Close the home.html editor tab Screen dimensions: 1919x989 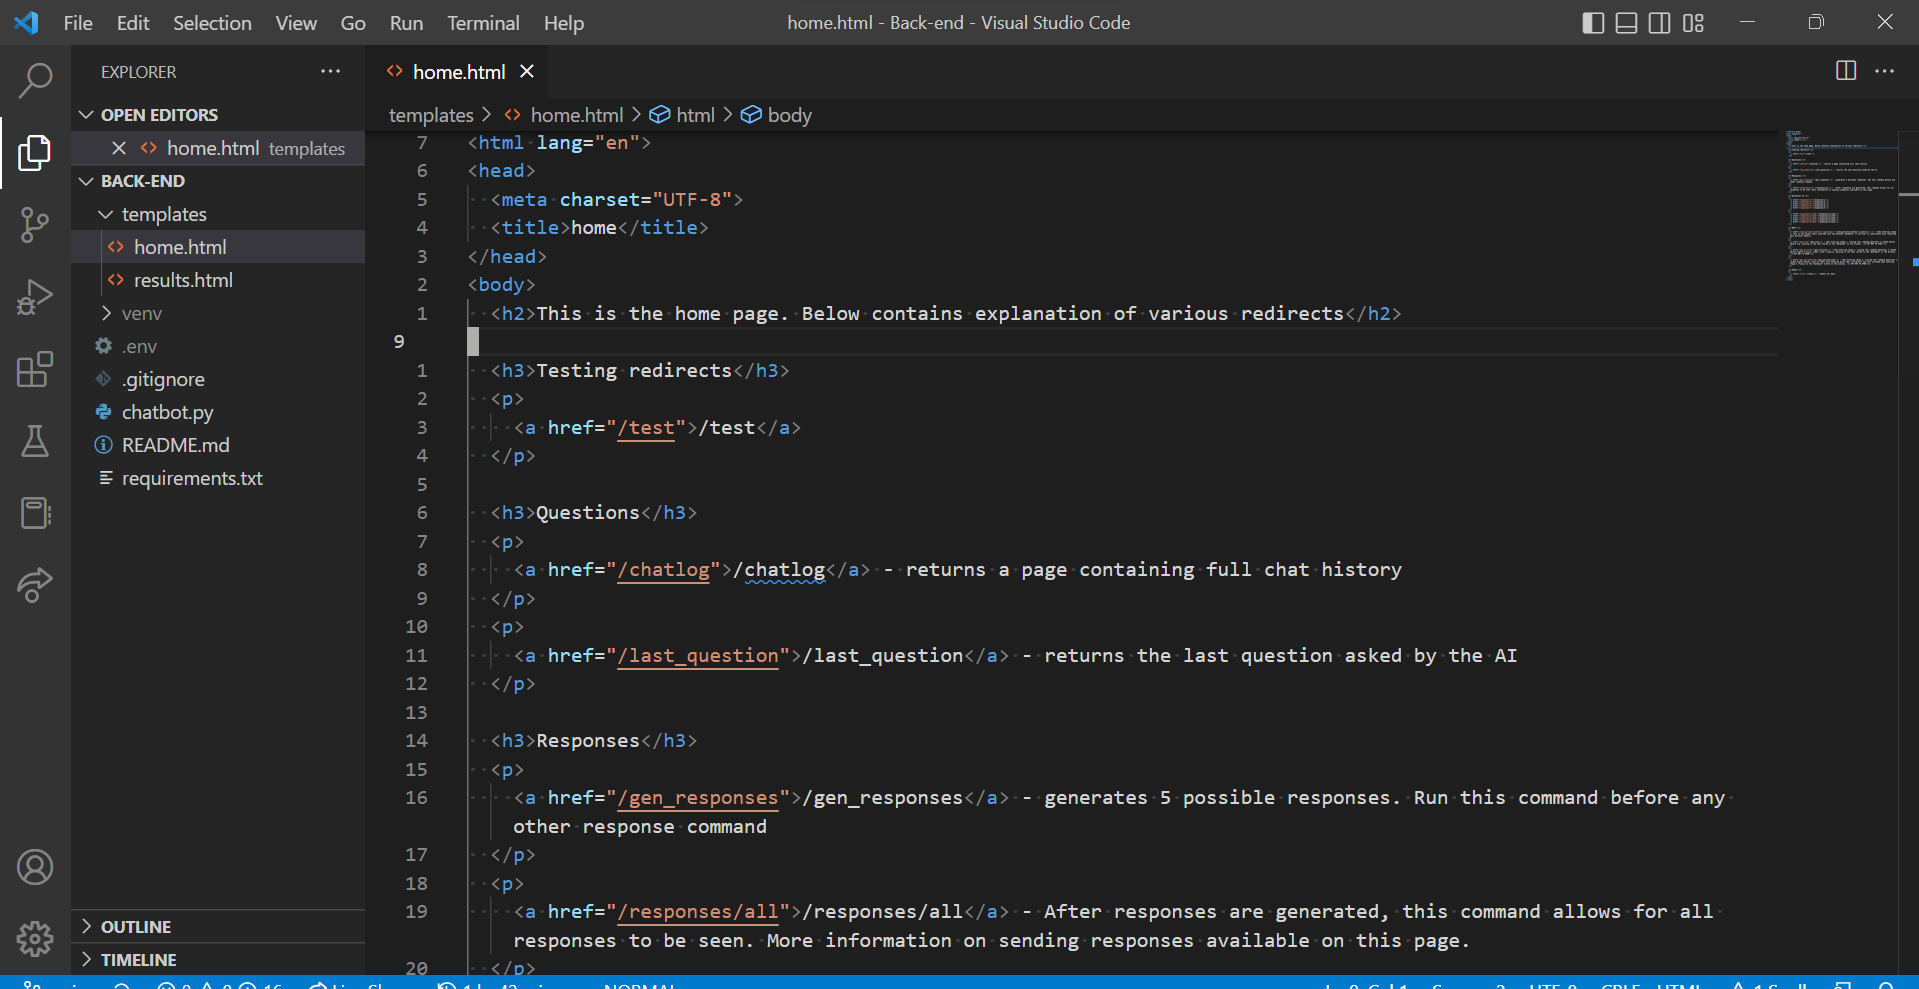click(527, 72)
